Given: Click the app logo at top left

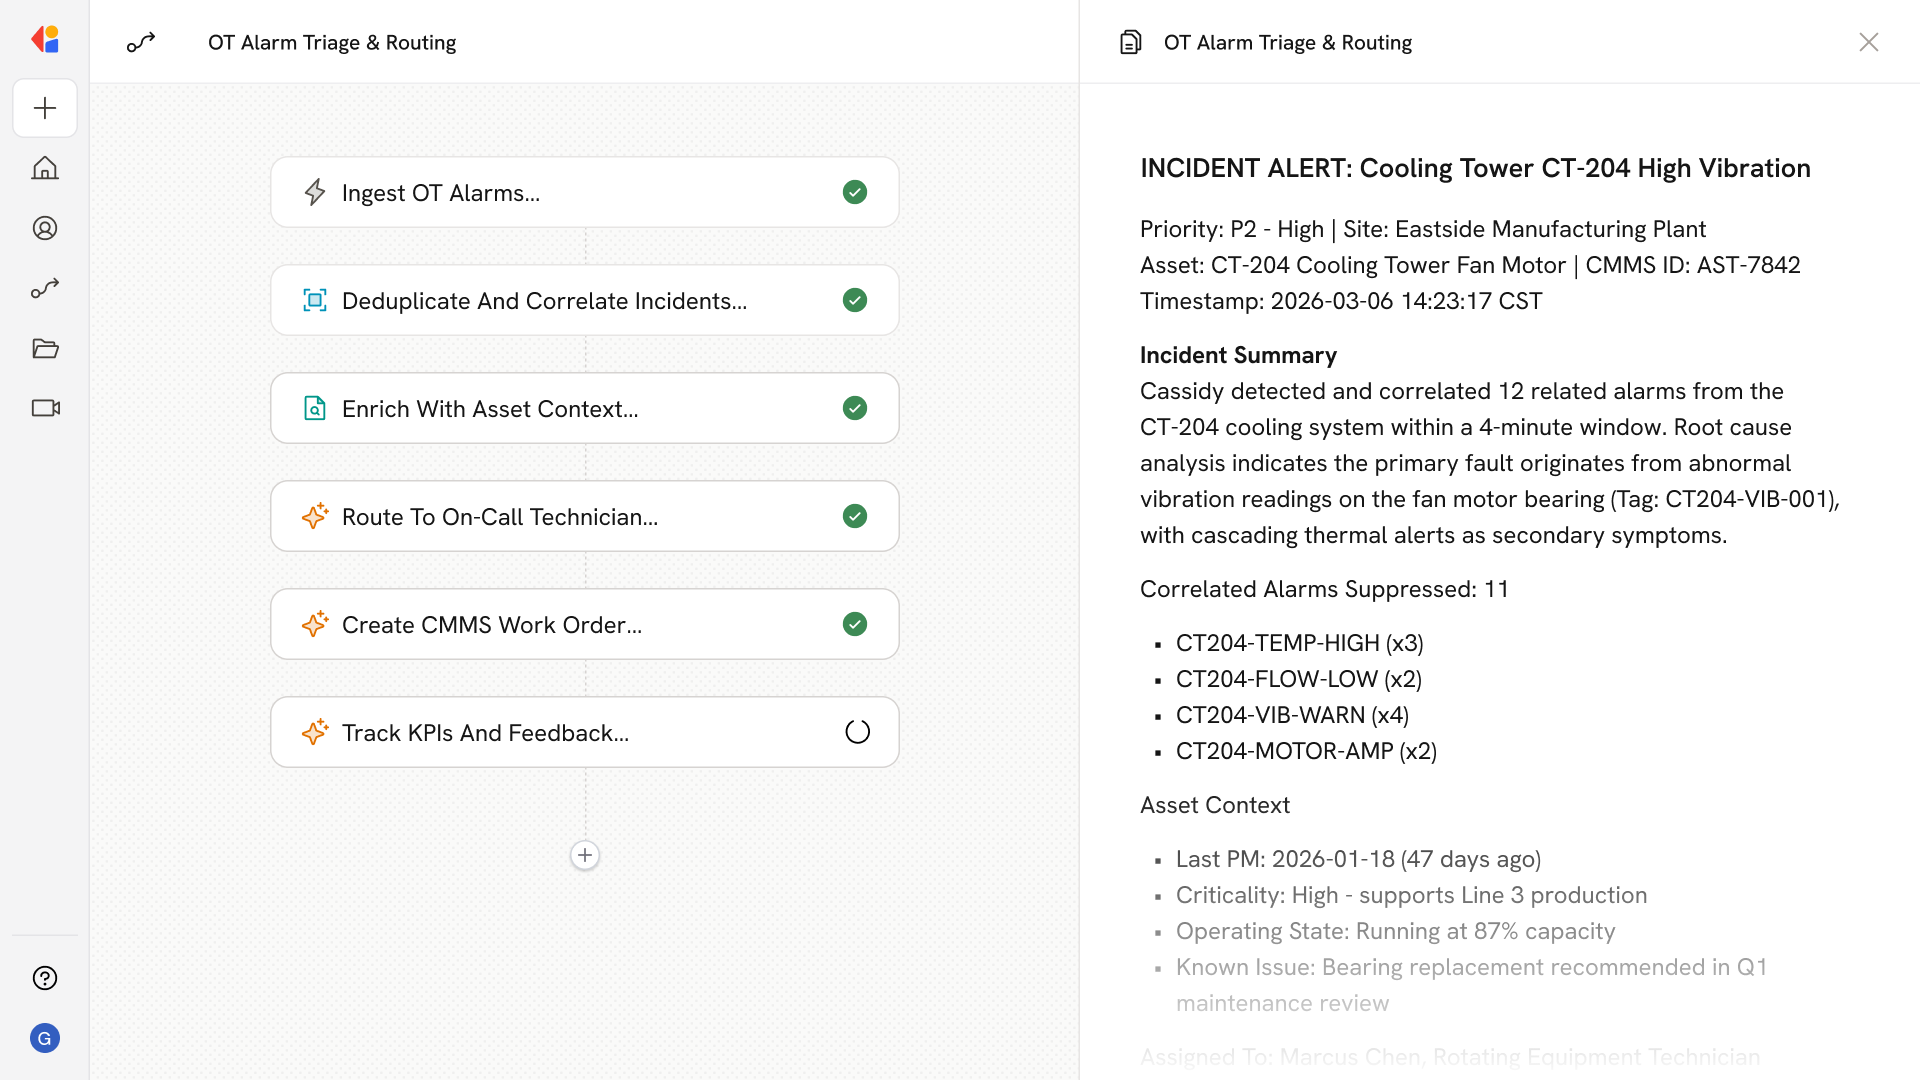Looking at the screenshot, I should coord(45,40).
